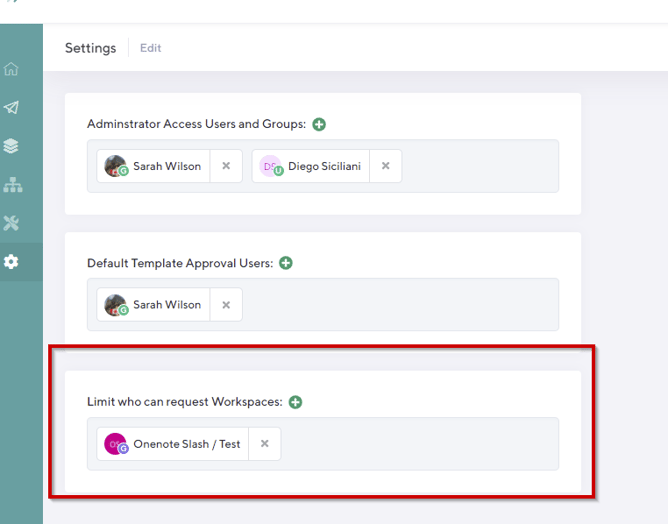This screenshot has height=524, width=668.
Task: Add a Default Template Approval user
Action: pos(286,263)
